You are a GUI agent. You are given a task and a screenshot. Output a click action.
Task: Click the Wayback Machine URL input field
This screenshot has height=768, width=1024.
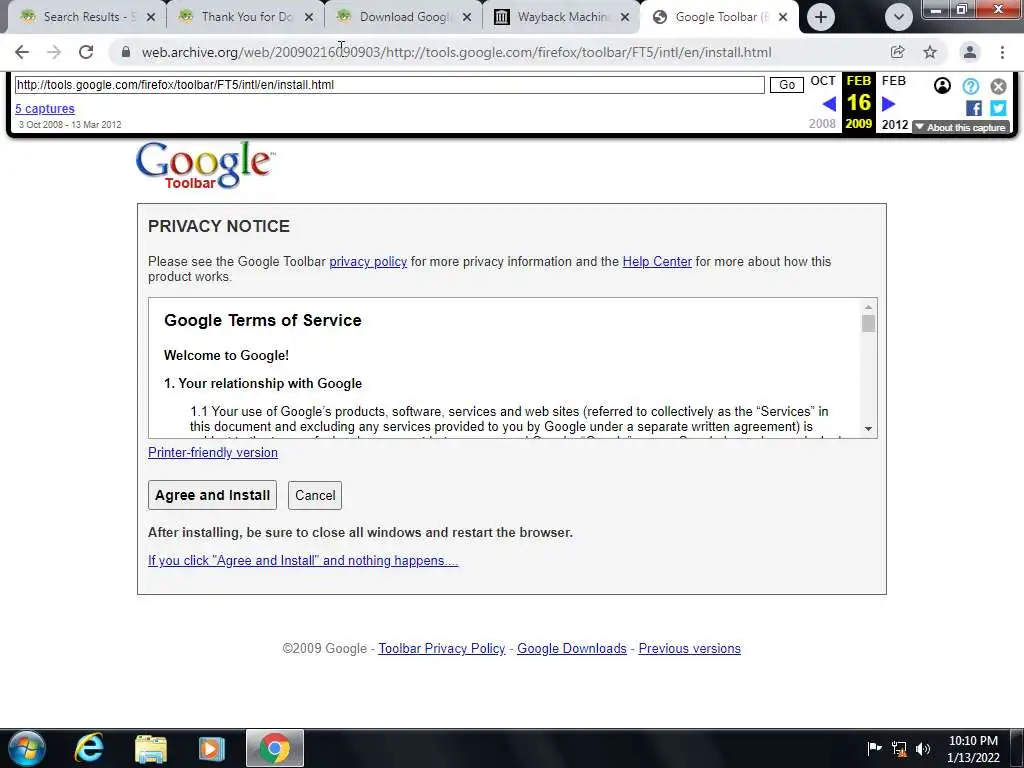(389, 85)
